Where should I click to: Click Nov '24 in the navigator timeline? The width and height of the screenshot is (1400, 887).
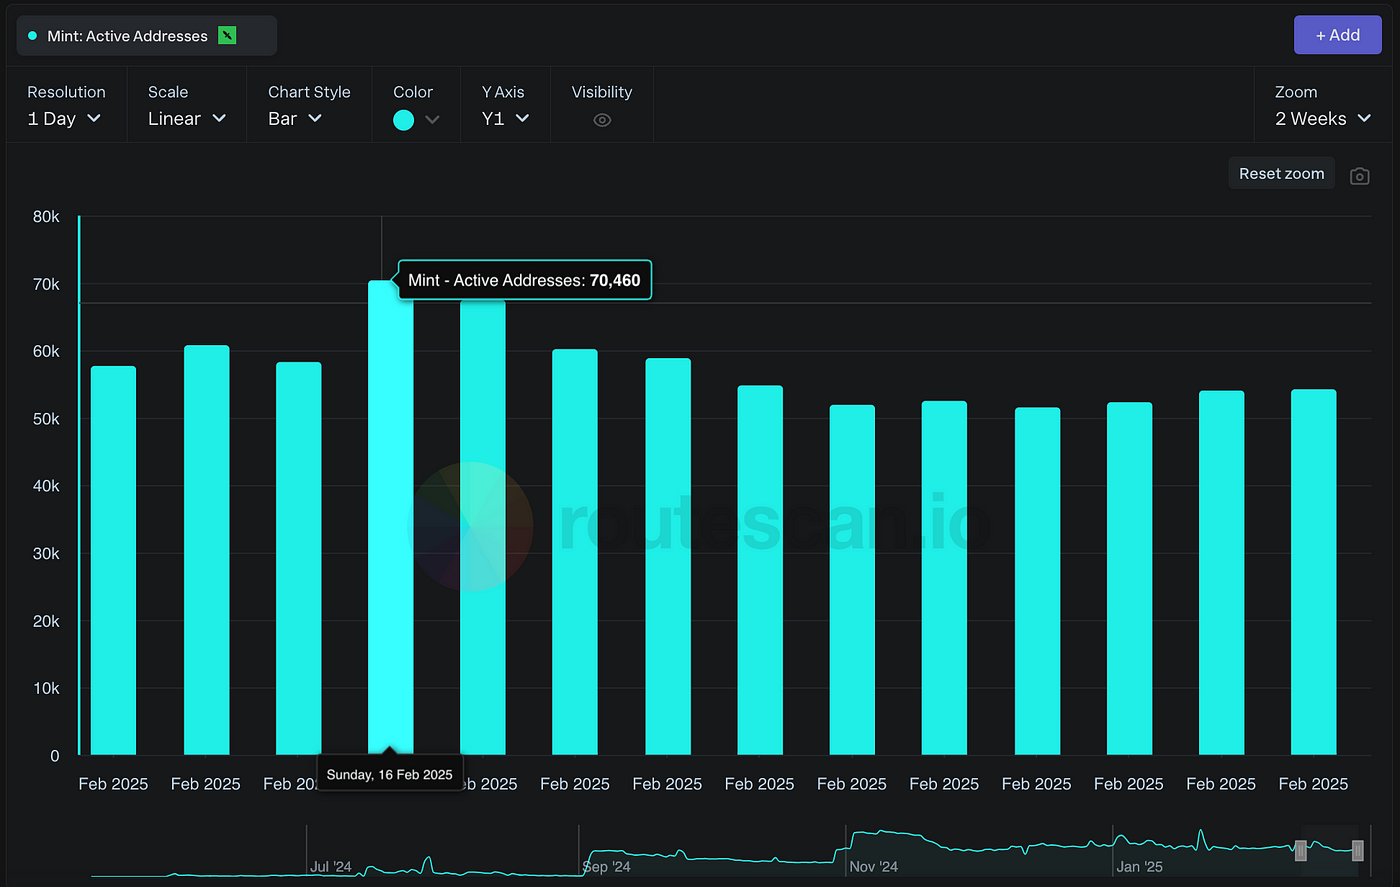pyautogui.click(x=873, y=867)
